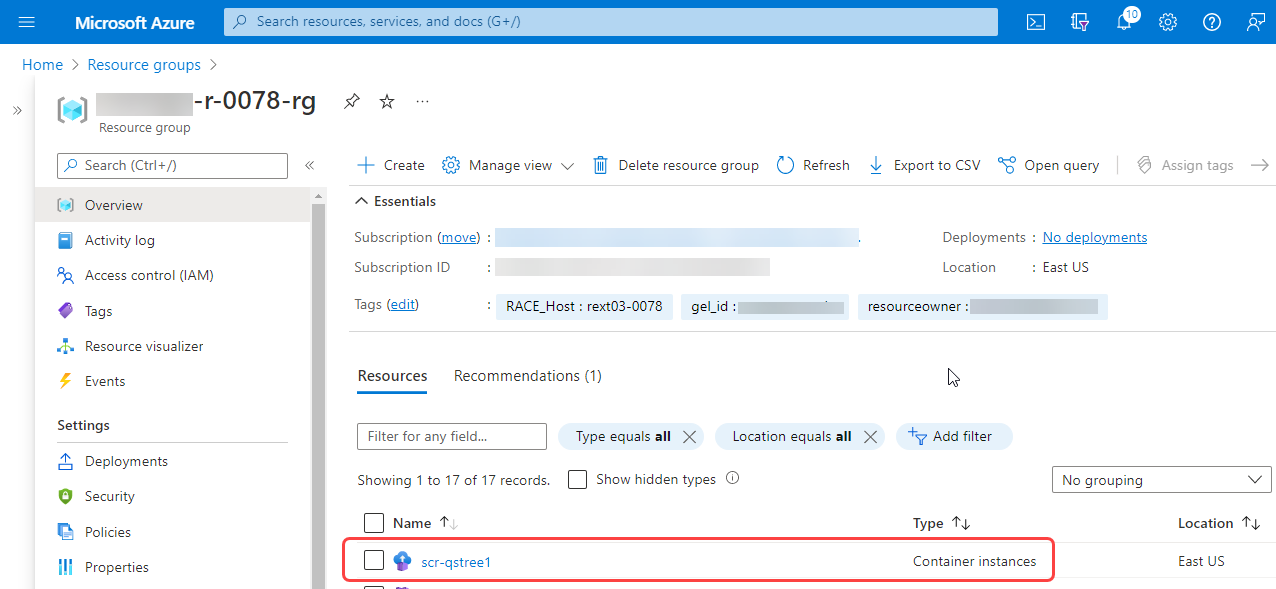This screenshot has width=1276, height=589.
Task: Open Access control (IAM) menu item
Action: pos(149,275)
